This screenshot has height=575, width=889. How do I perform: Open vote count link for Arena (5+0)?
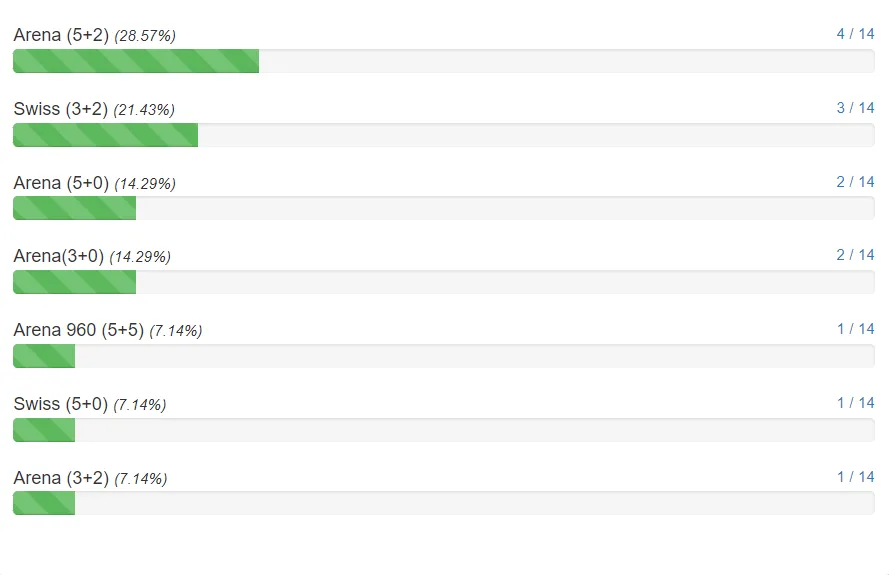[855, 182]
